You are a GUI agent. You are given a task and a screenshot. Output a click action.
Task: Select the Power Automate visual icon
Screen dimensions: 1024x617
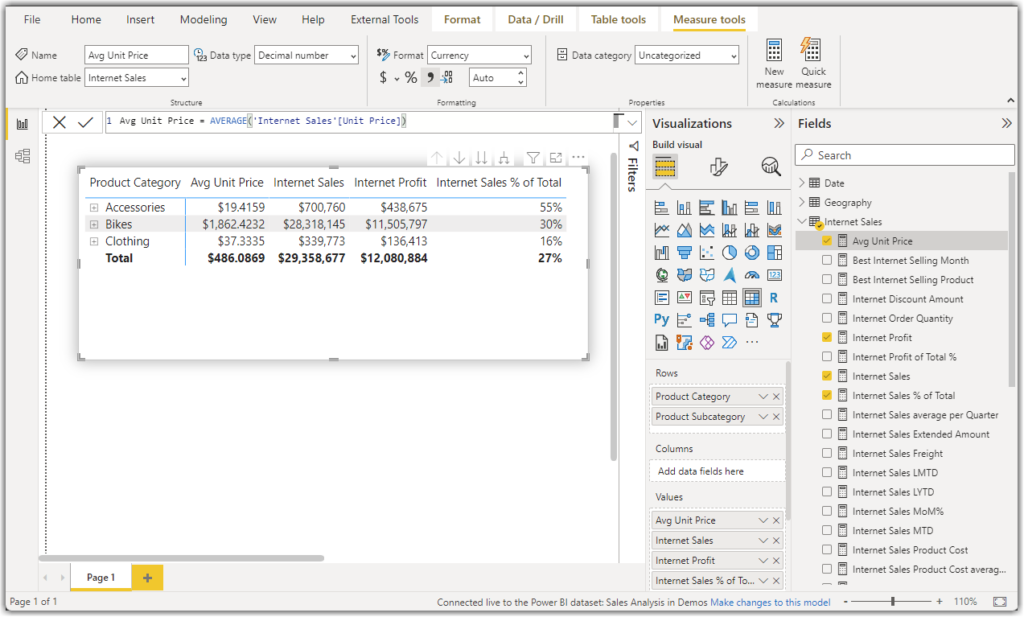coord(729,342)
